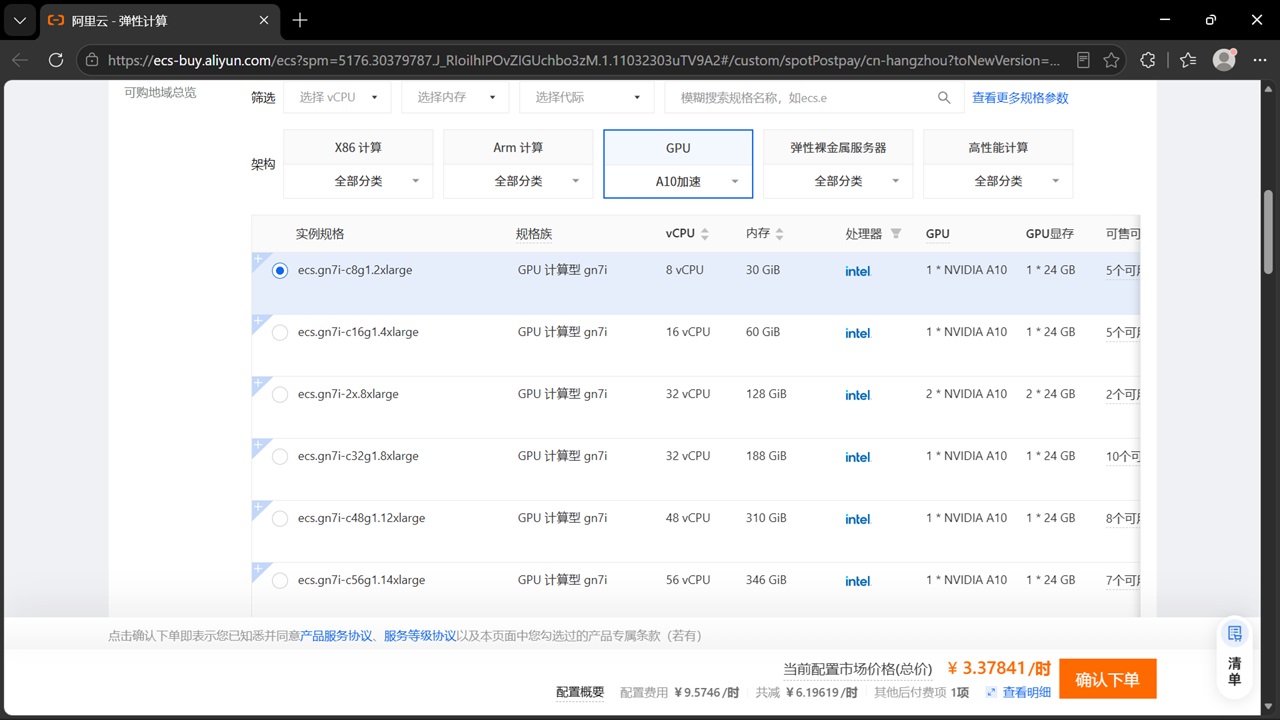This screenshot has height=720, width=1280.
Task: Sort by vCPU column arrows
Action: click(x=705, y=234)
